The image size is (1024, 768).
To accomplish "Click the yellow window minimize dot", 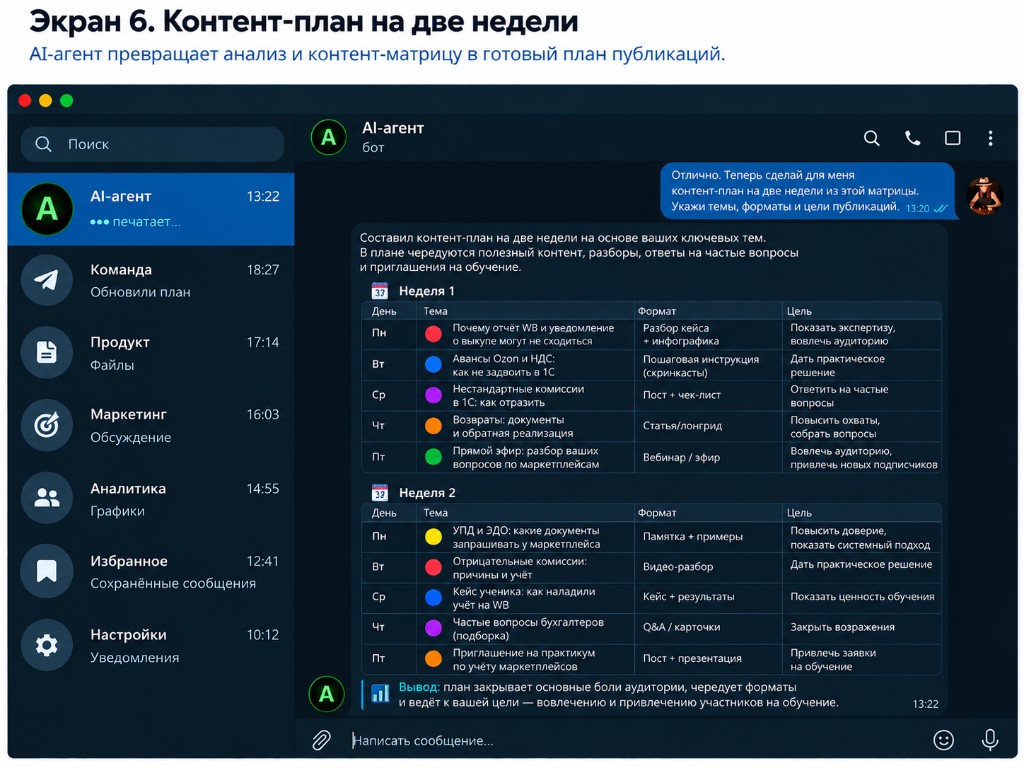I will click(46, 101).
